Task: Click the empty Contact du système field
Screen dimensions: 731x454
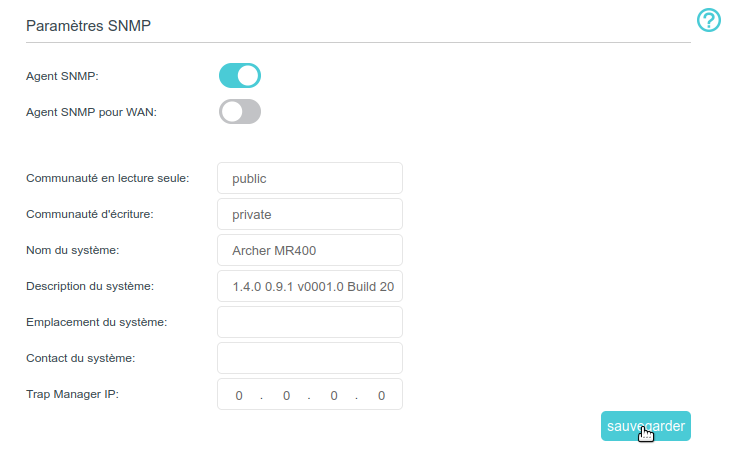Action: click(x=309, y=358)
